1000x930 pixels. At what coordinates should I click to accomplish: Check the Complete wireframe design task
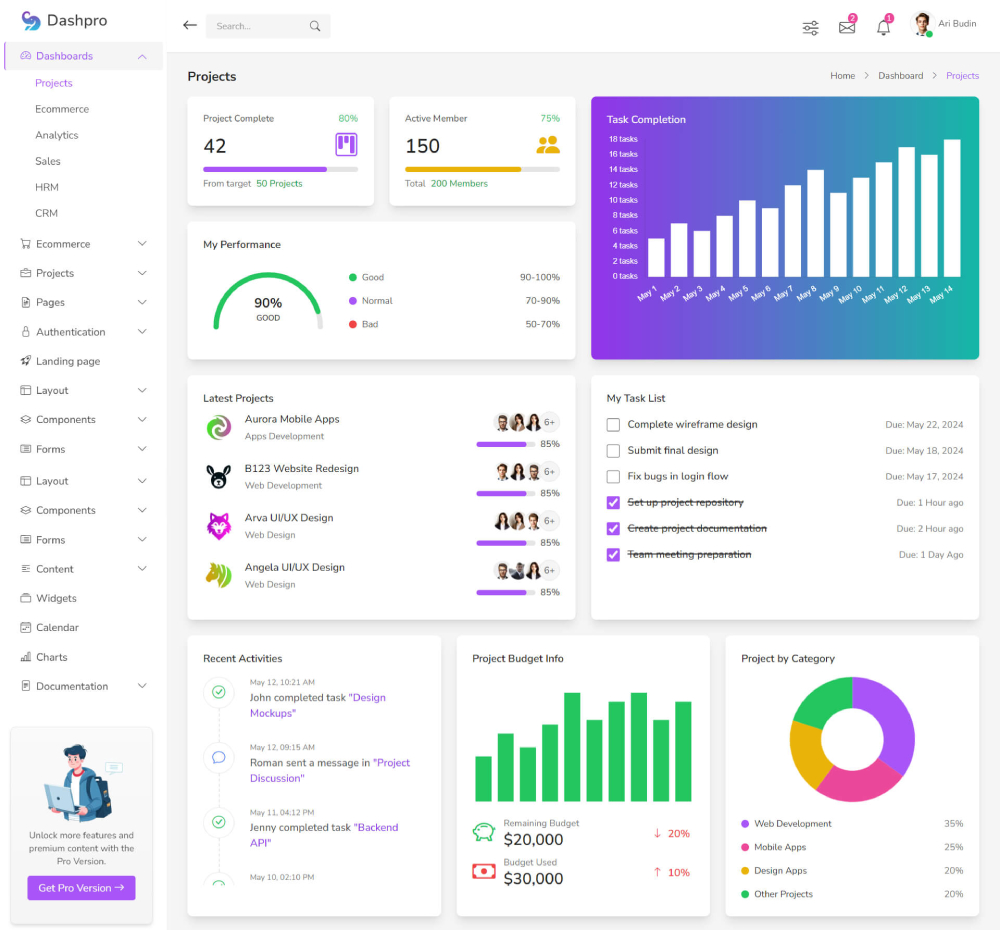click(612, 425)
